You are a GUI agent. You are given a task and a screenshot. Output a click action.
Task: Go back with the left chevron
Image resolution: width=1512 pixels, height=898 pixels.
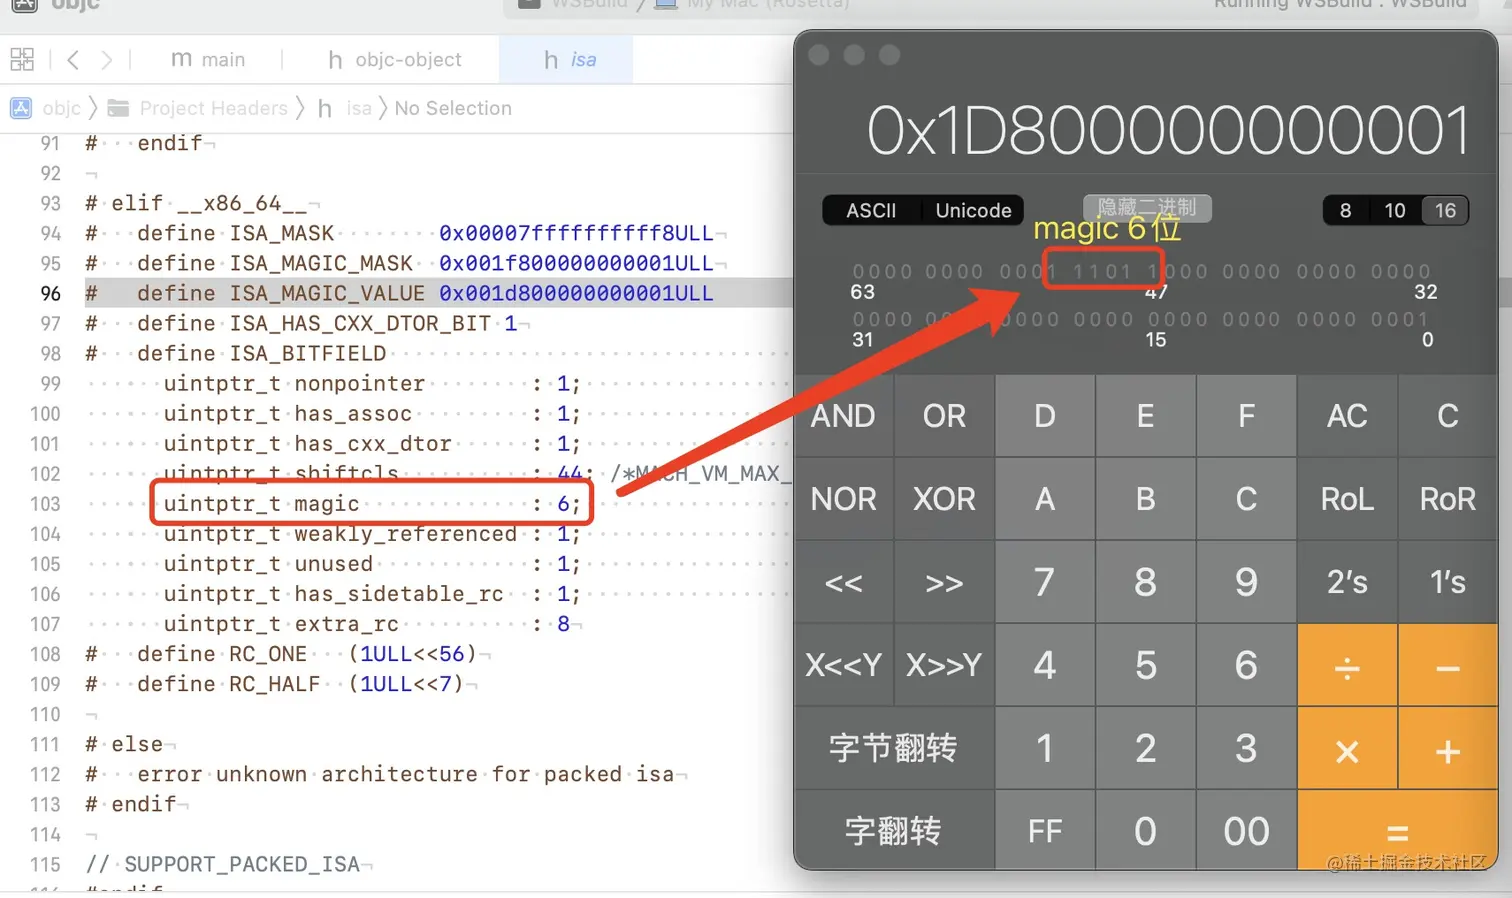[x=73, y=60]
